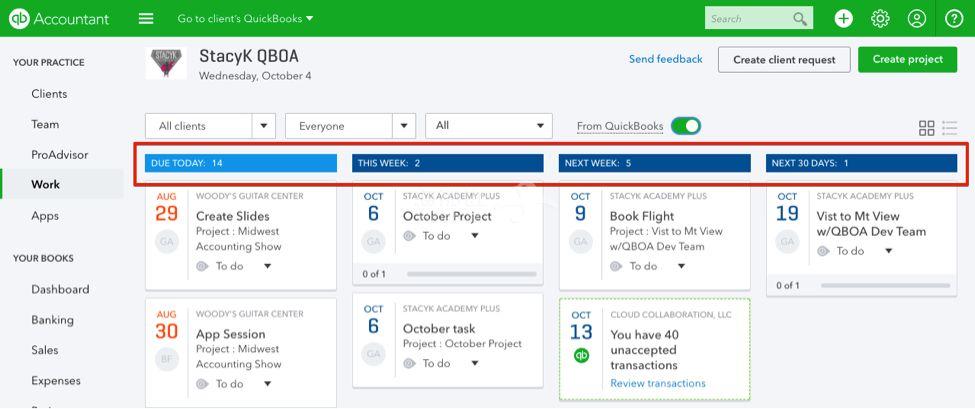Open Banking in the left sidebar
This screenshot has width=975, height=409.
pos(52,319)
